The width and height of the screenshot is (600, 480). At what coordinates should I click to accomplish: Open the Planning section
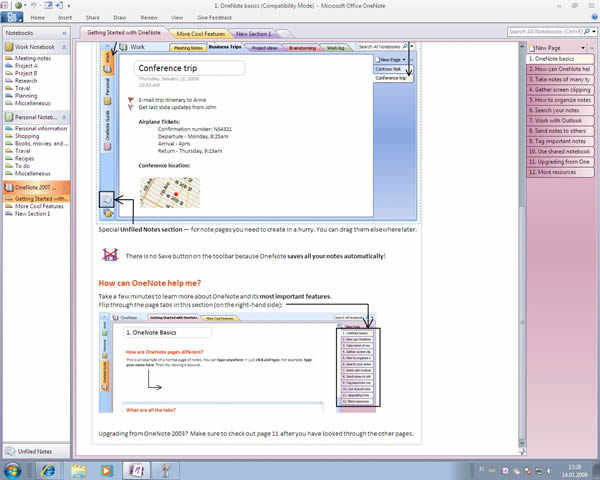click(x=26, y=96)
